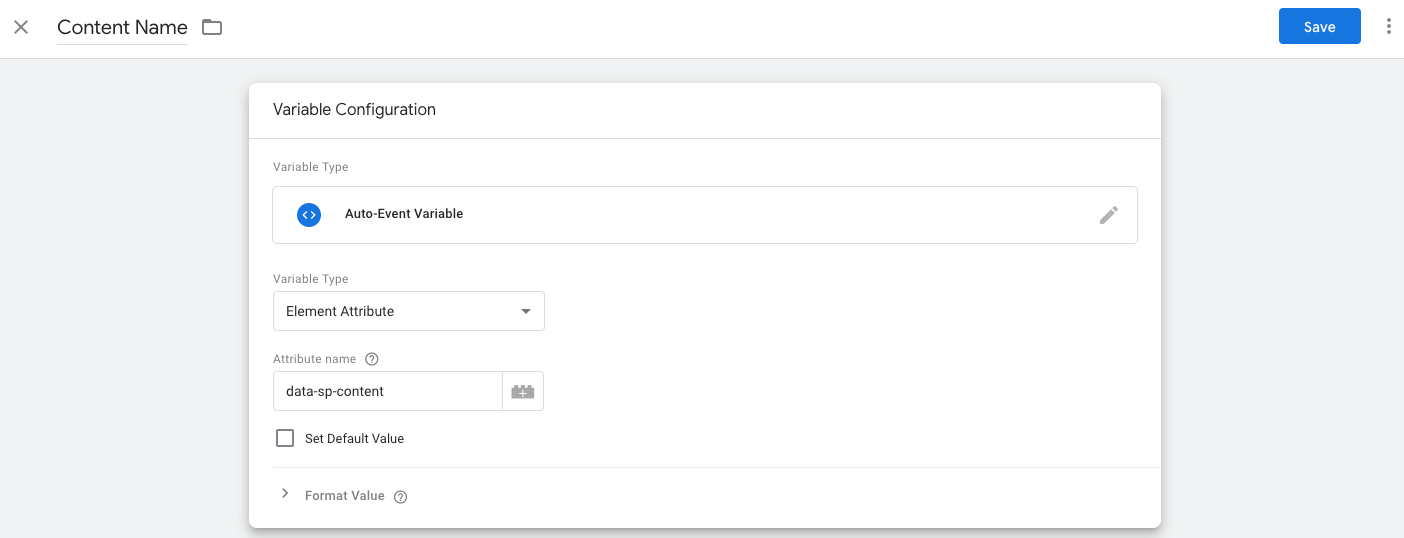Screen dimensions: 1404x538
Task: Enable the Set Default Value checkbox
Action: pos(285,438)
